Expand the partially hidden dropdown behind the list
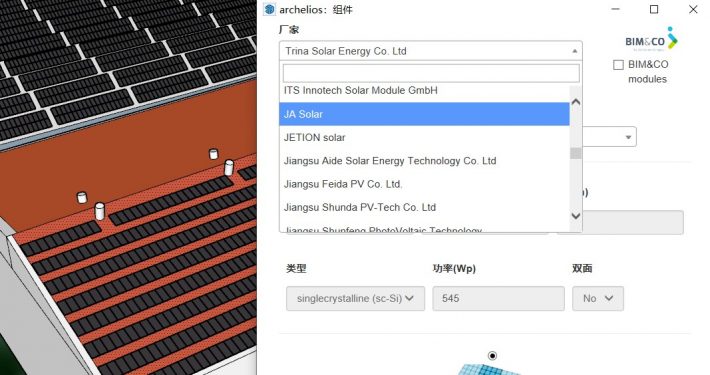Screen dimensions: 710x375 tap(628, 137)
